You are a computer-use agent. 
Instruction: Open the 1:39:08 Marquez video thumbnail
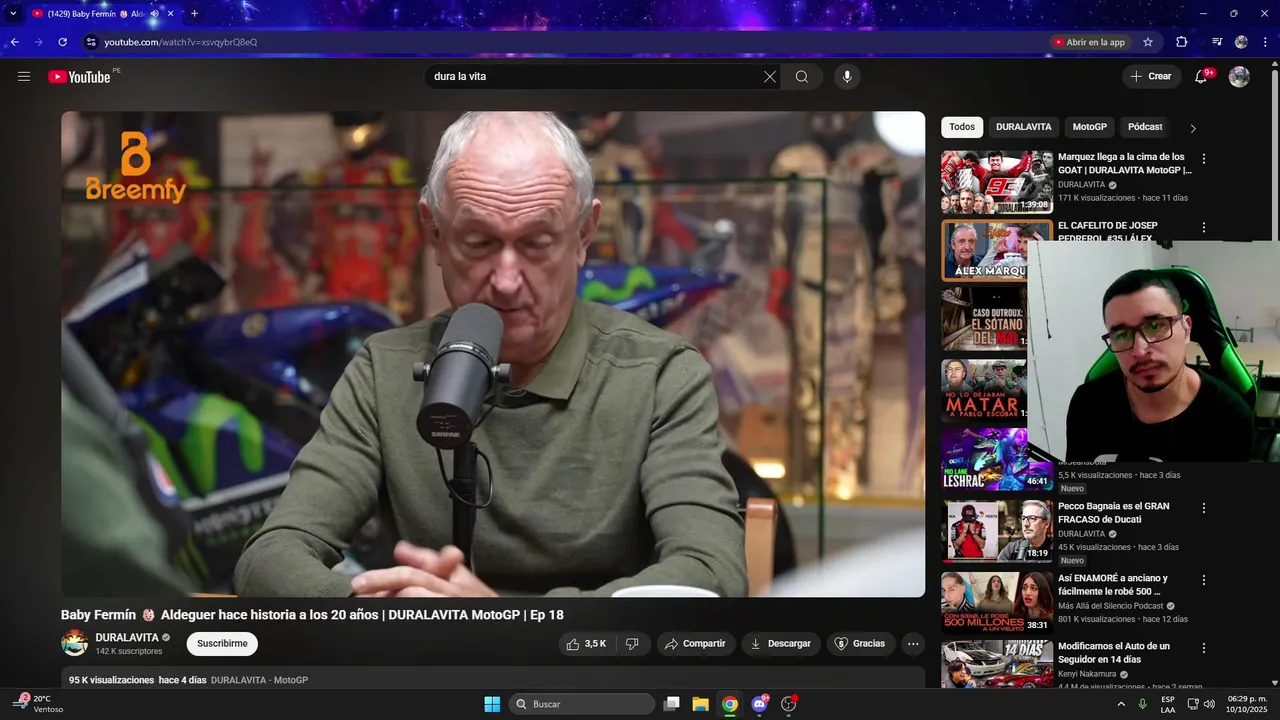point(997,182)
